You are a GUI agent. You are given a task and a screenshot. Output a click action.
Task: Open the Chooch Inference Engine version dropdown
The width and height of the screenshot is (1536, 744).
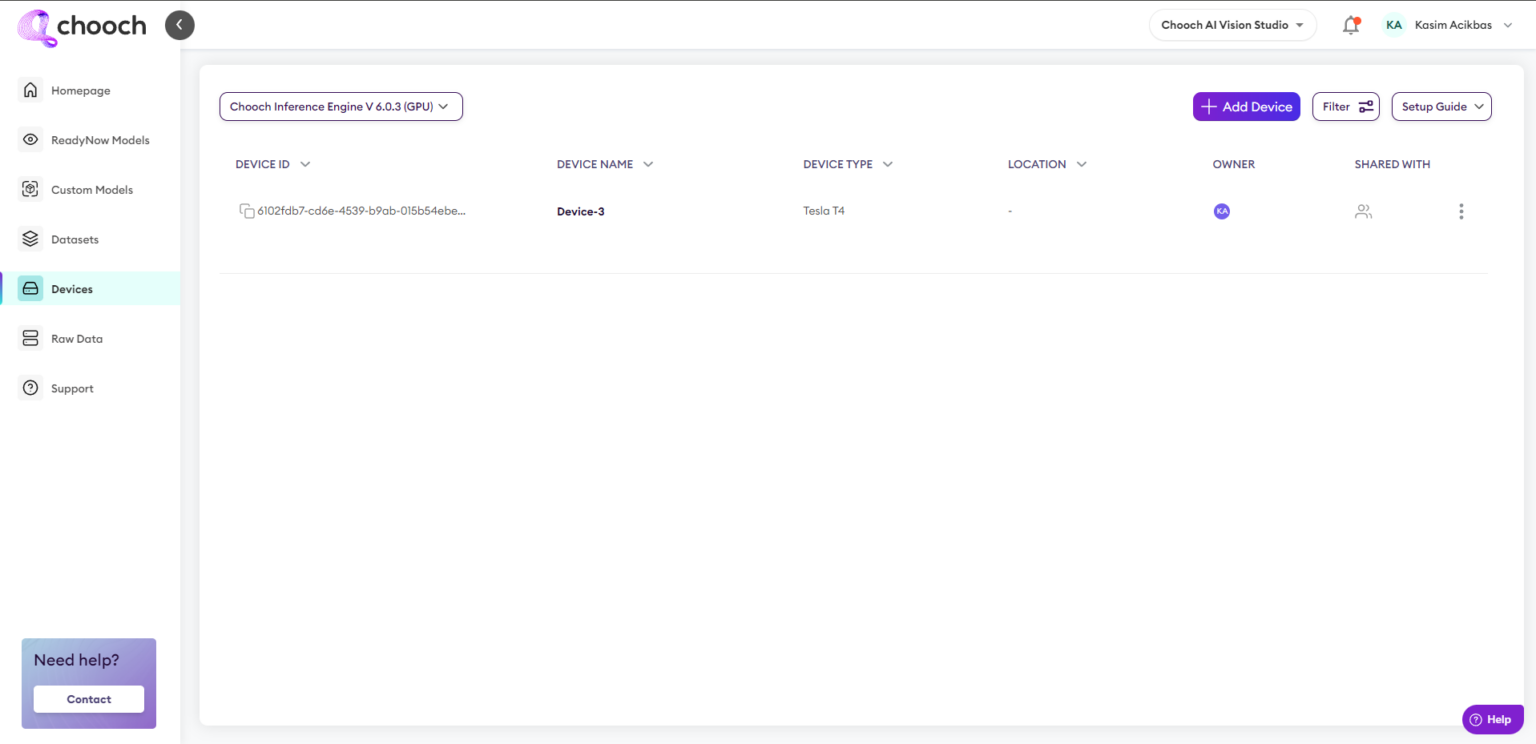pyautogui.click(x=341, y=107)
